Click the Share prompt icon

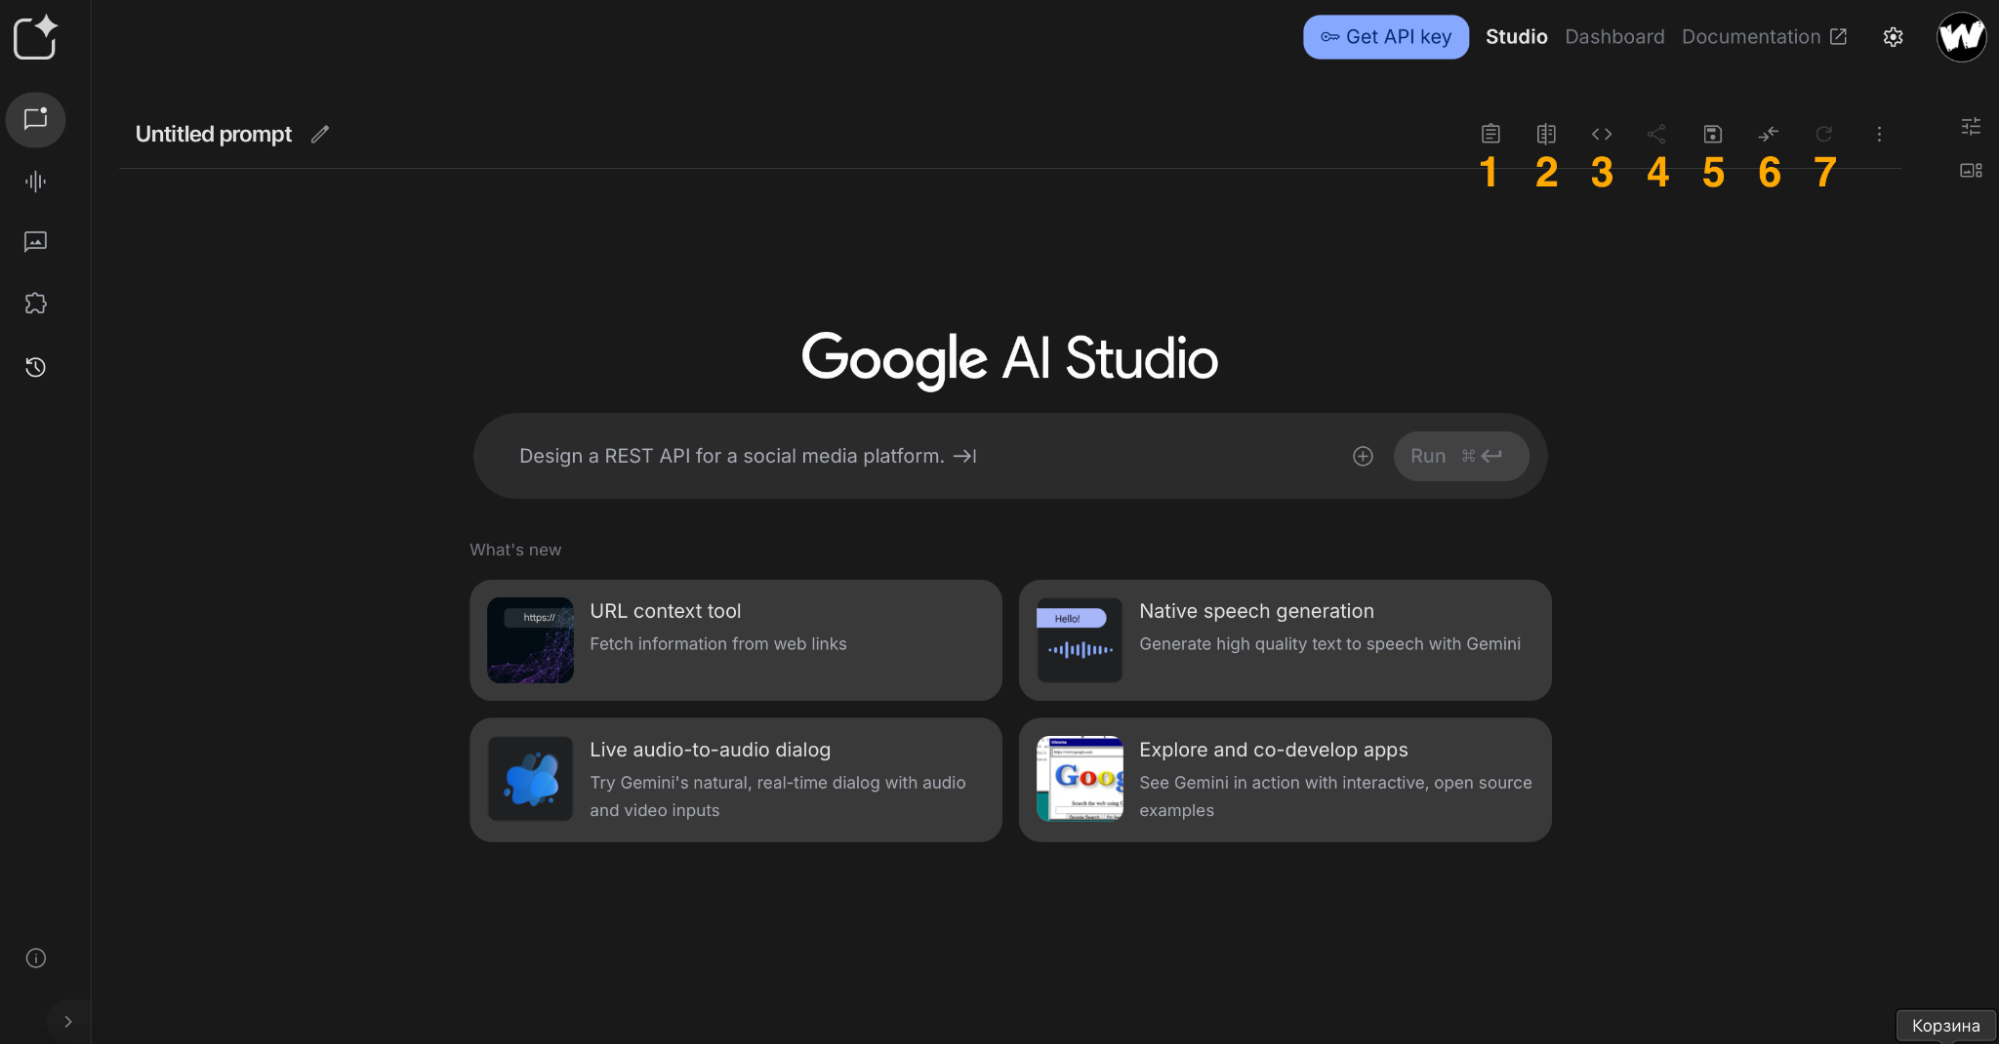point(1657,134)
